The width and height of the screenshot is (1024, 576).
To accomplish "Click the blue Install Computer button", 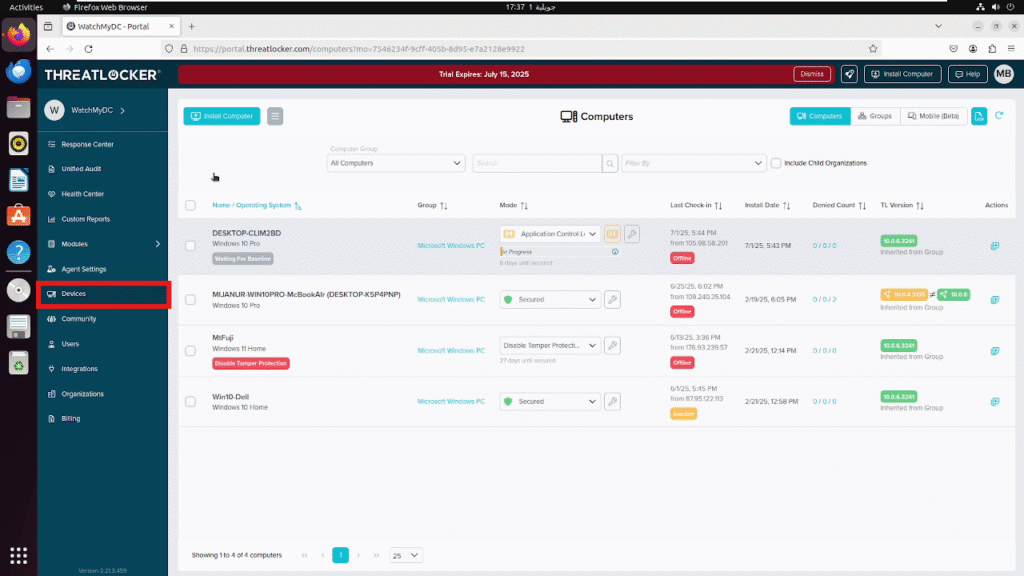I will 222,116.
